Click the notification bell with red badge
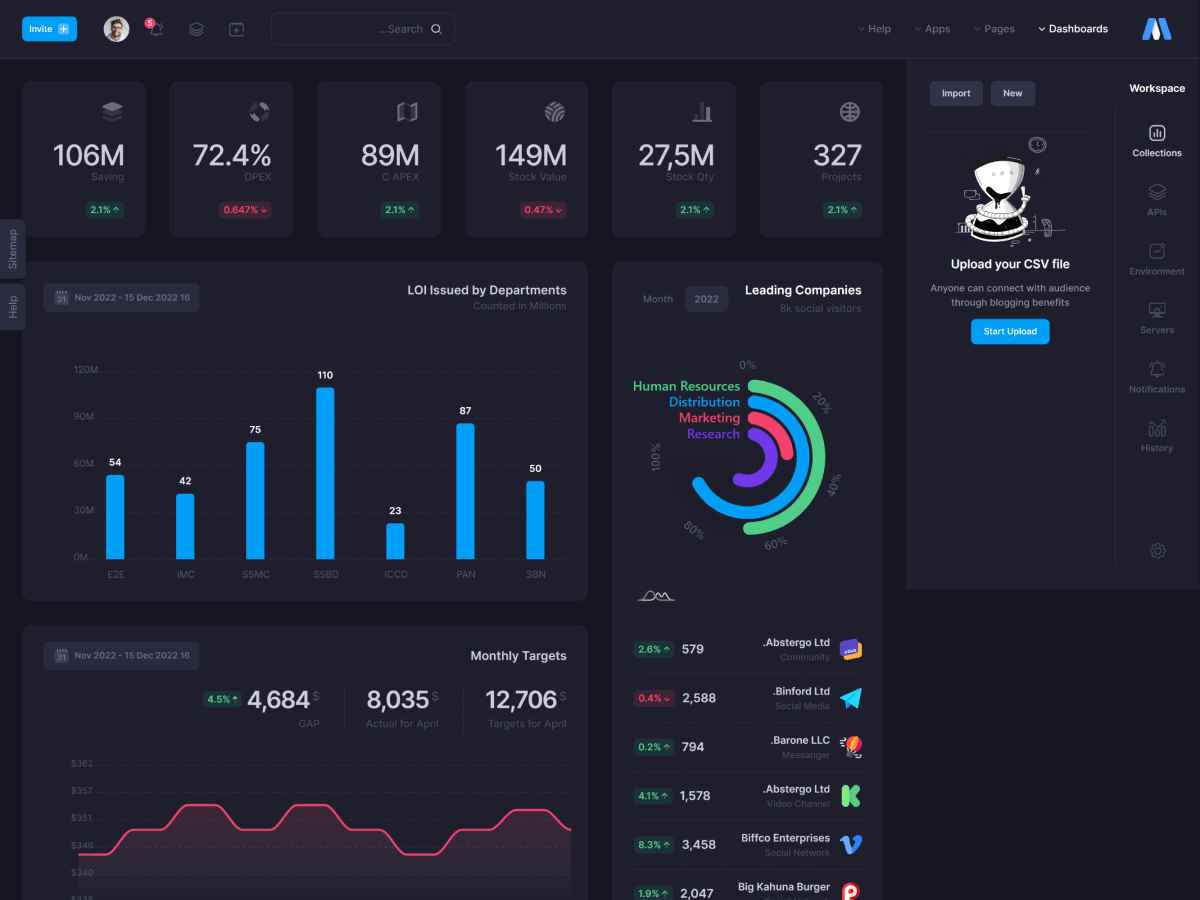 click(x=155, y=29)
